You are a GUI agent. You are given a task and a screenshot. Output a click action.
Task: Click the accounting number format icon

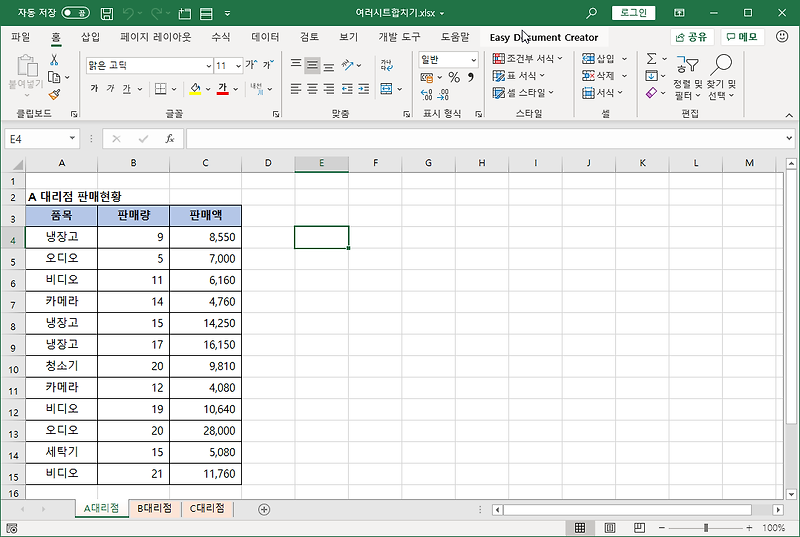[427, 78]
